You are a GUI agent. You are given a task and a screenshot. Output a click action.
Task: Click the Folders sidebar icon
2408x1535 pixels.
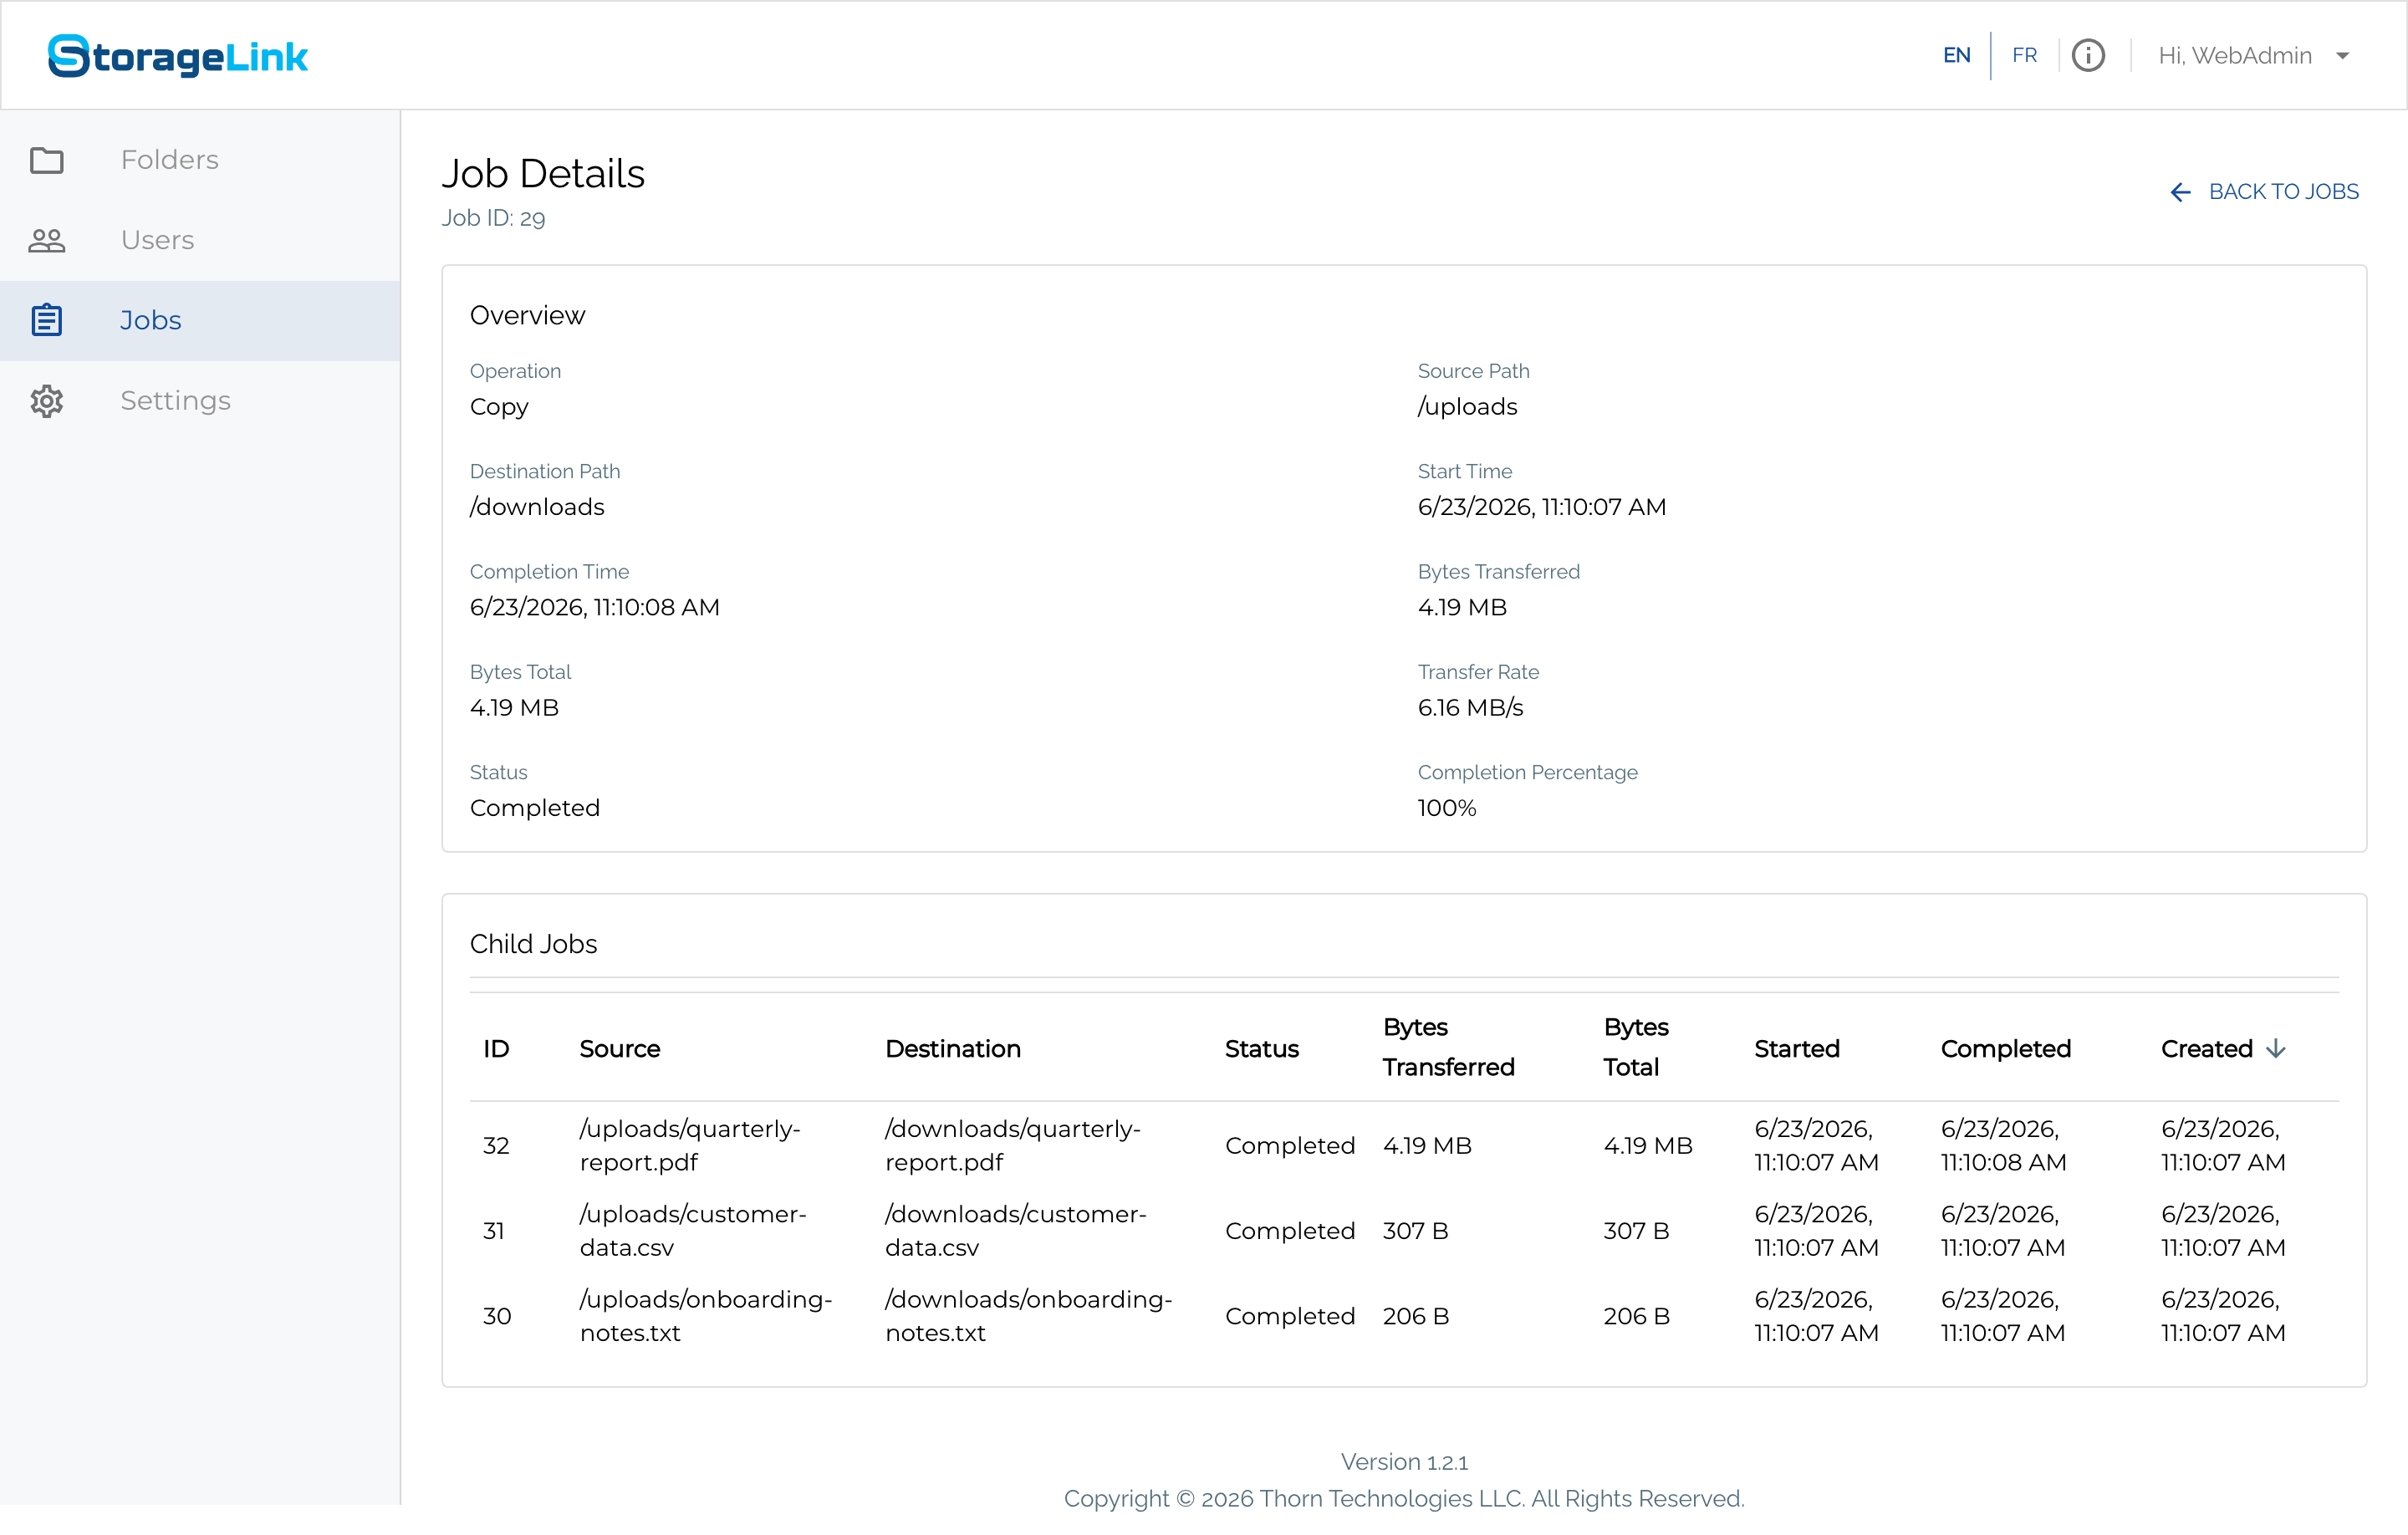pos(47,160)
